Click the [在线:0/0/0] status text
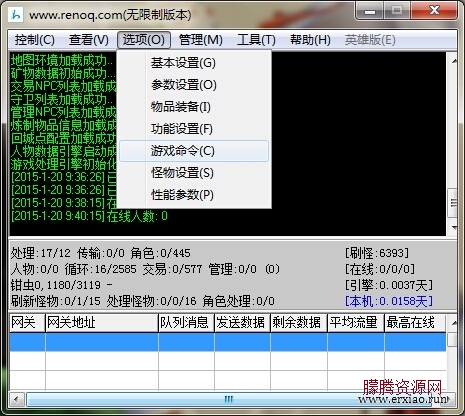The image size is (465, 416). (380, 269)
